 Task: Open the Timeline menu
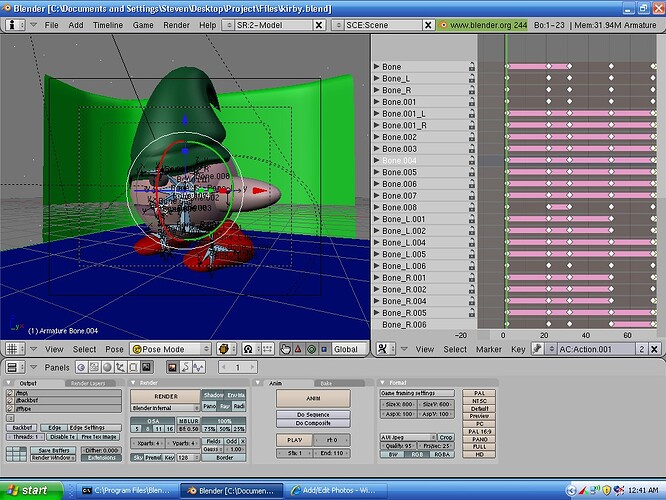pos(108,25)
